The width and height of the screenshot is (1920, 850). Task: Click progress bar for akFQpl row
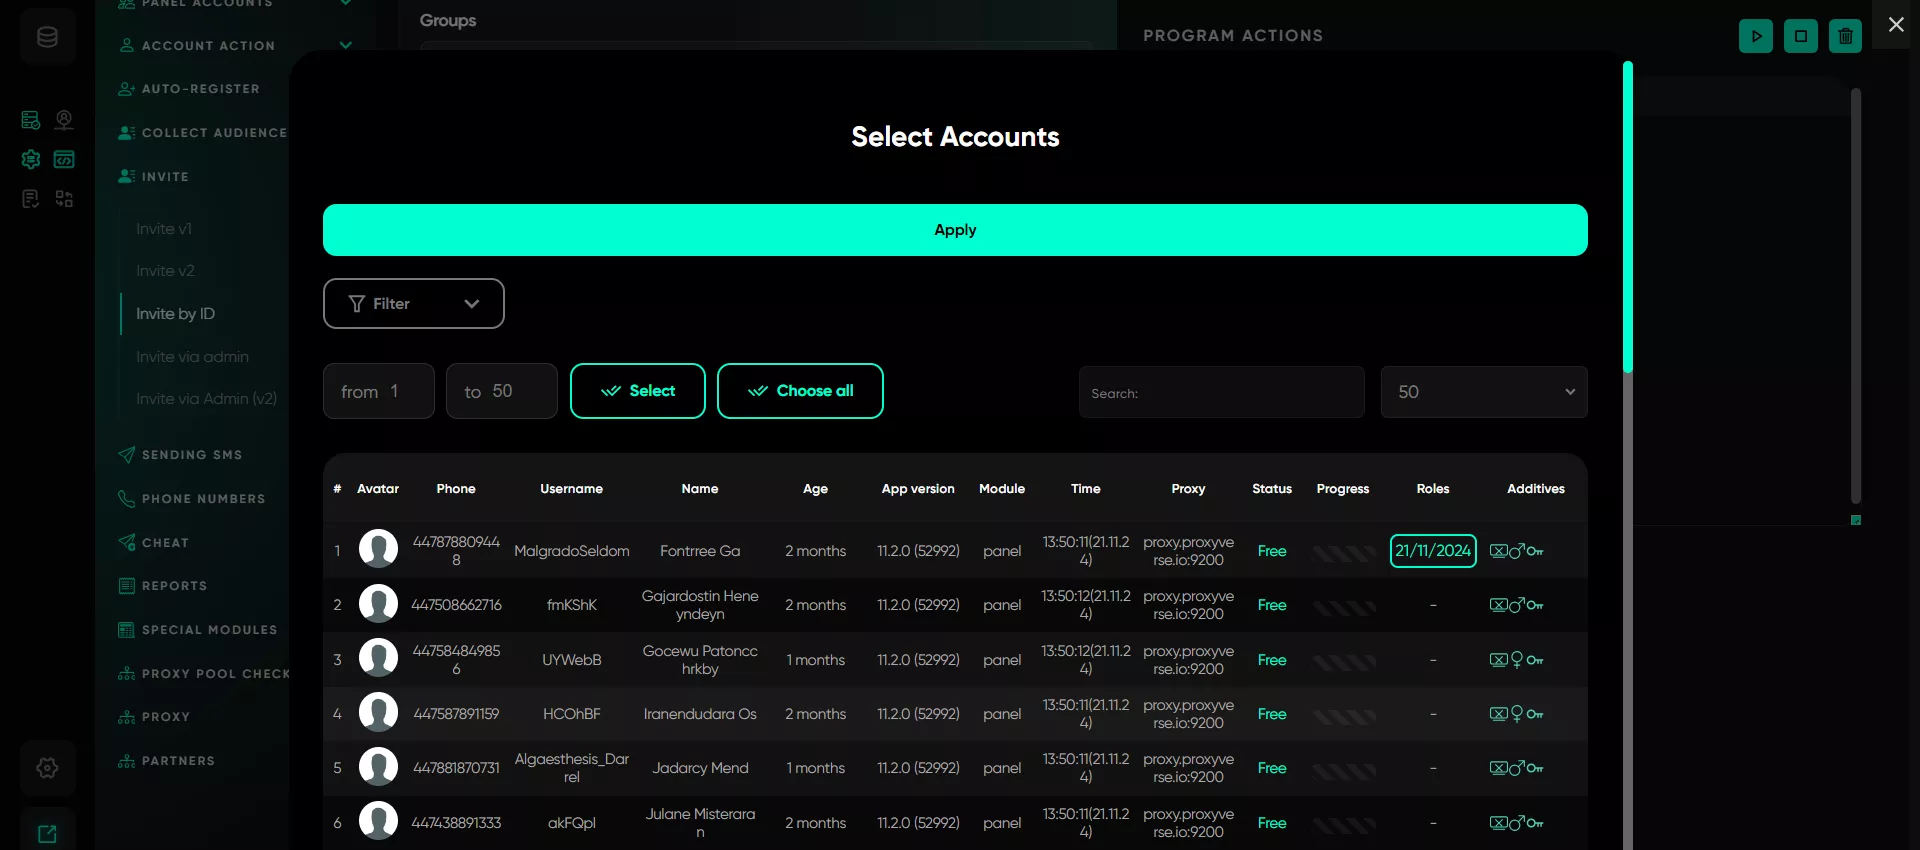click(1344, 825)
